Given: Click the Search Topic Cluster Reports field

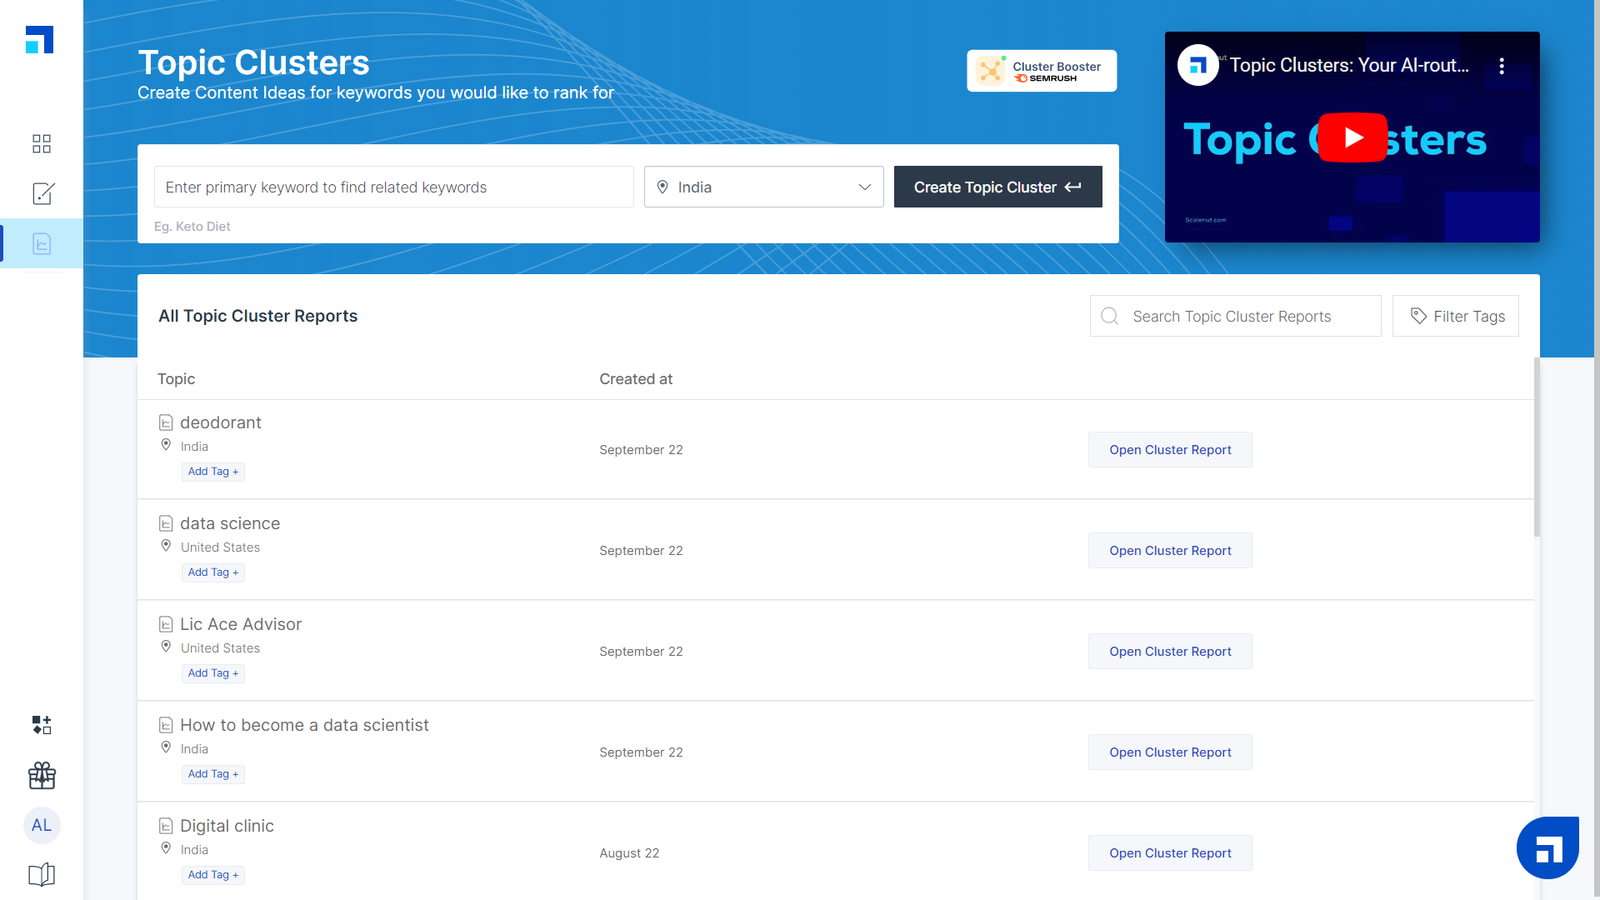Looking at the screenshot, I should [1235, 316].
